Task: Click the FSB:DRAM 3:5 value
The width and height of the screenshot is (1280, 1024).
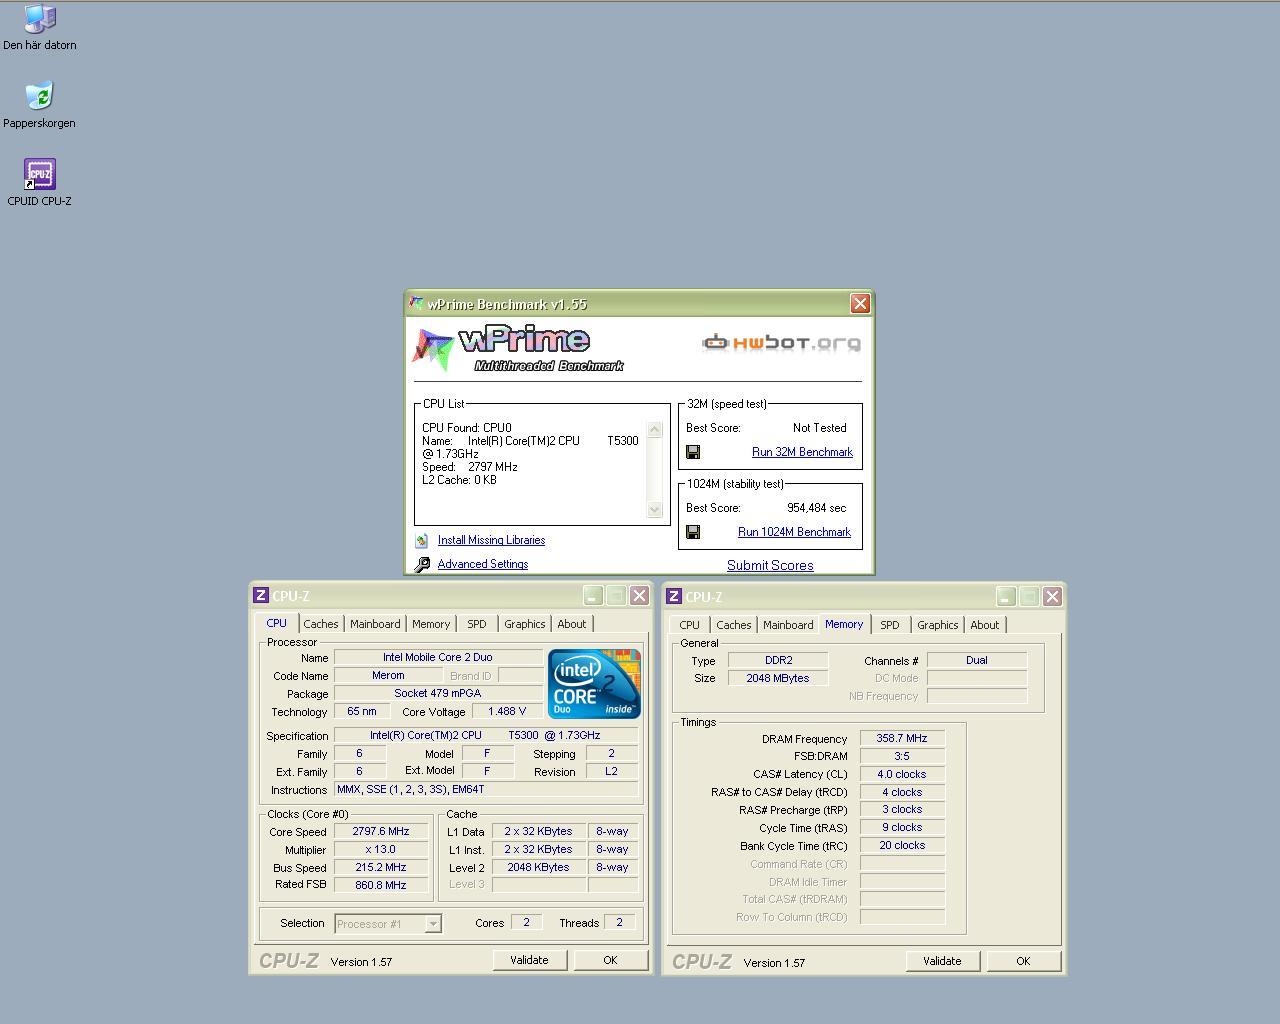Action: click(902, 756)
